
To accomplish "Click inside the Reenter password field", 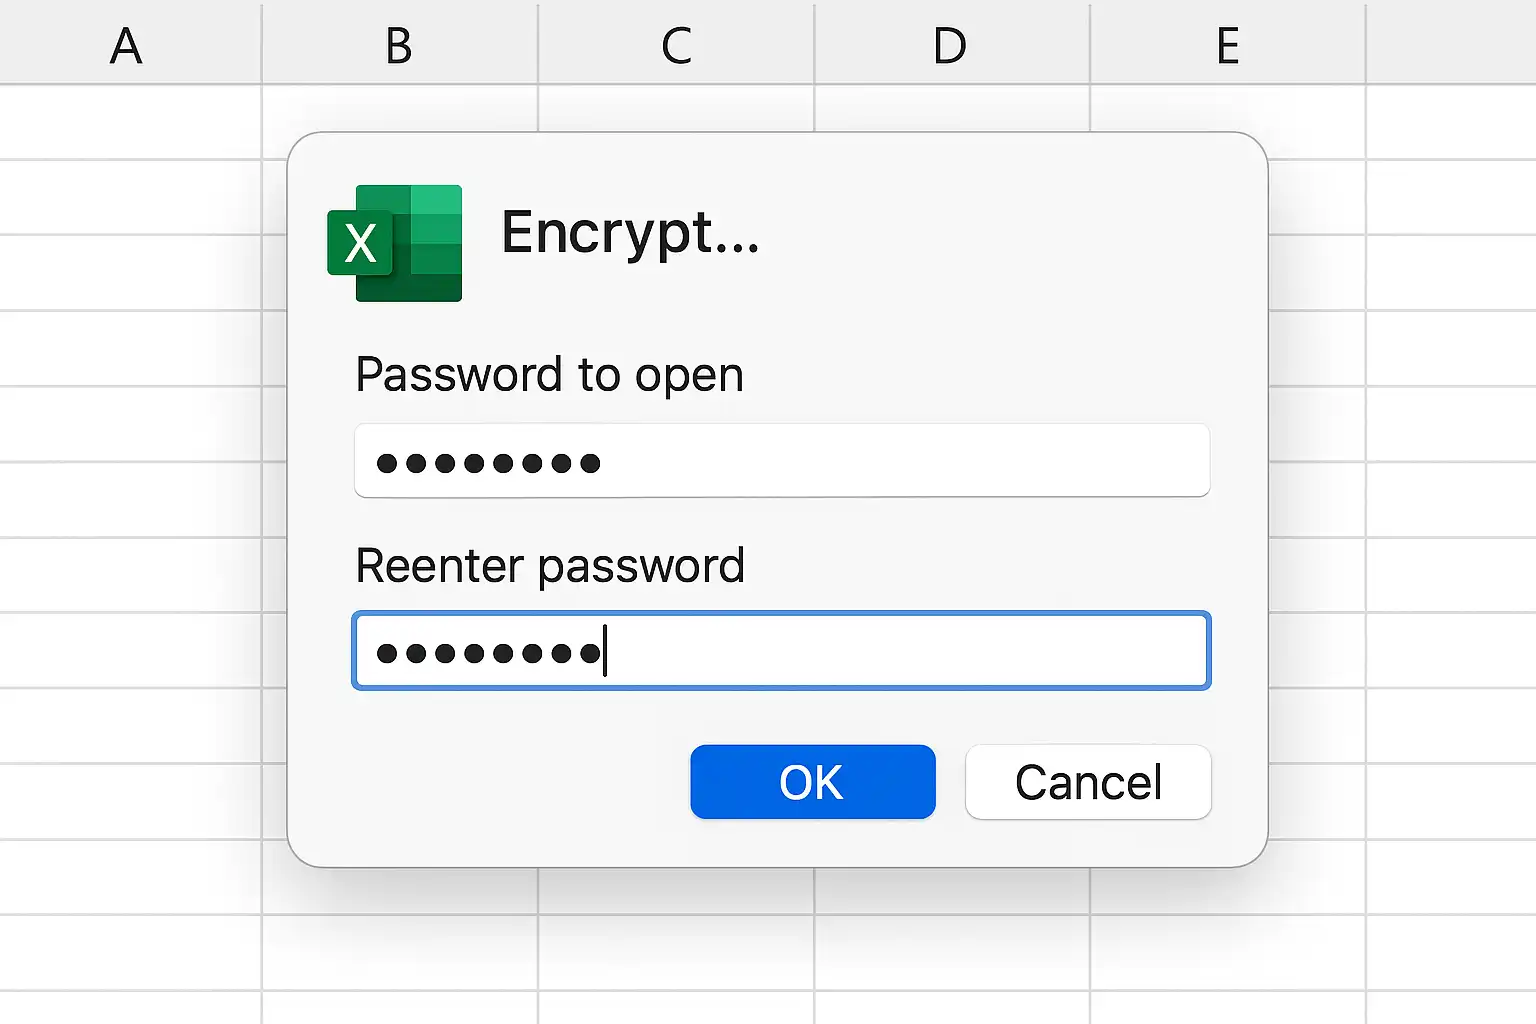I will pos(782,651).
